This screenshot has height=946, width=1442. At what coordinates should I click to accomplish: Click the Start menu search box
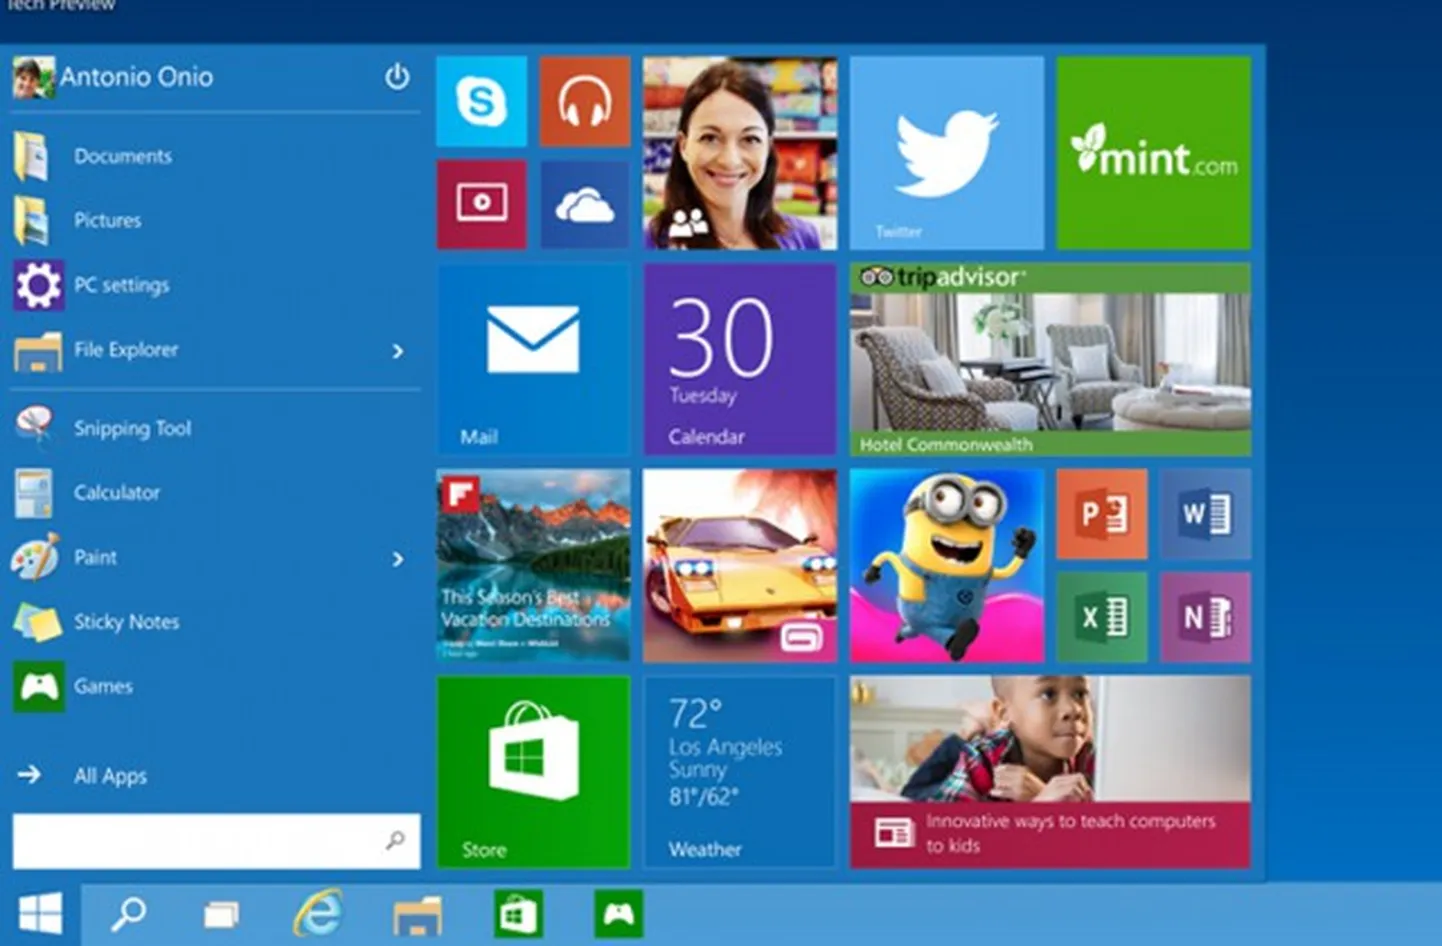click(x=216, y=841)
